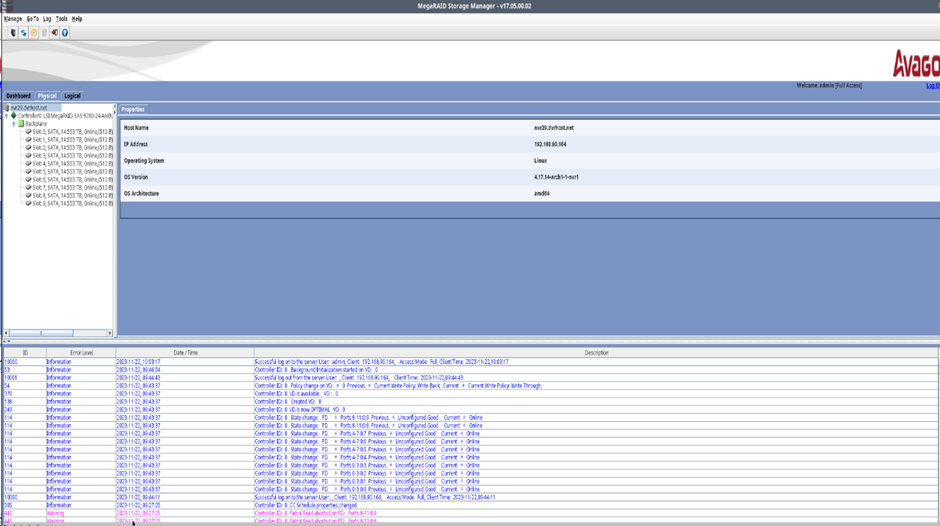Click the orange circular toolbar icon
Viewport: 940px width, 526px height.
(34, 33)
